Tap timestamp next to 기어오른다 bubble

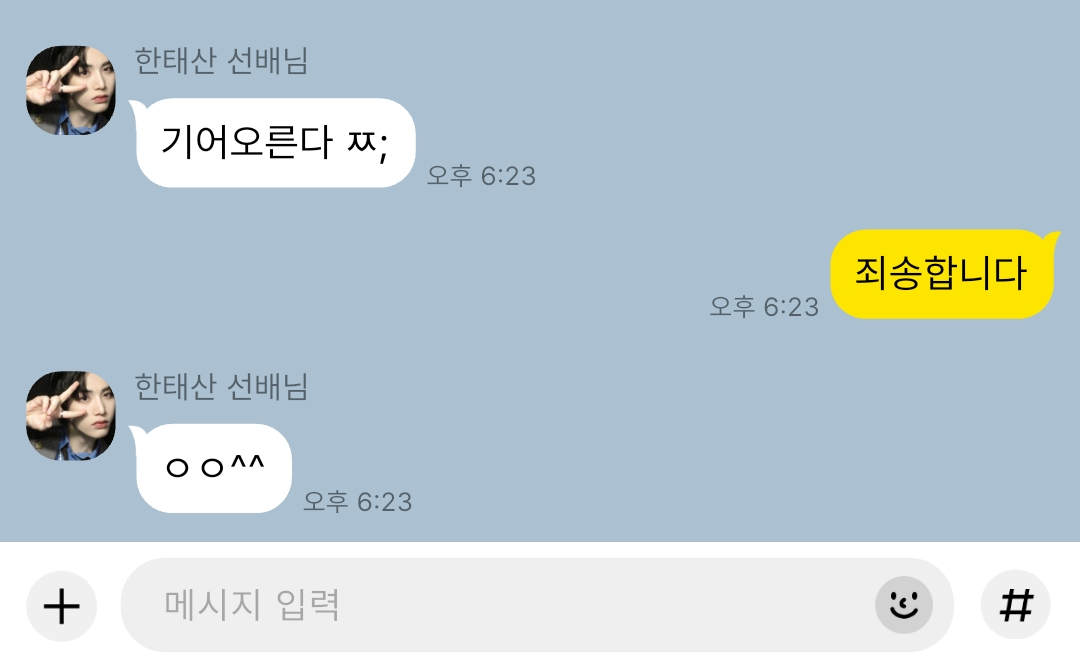[x=481, y=176]
